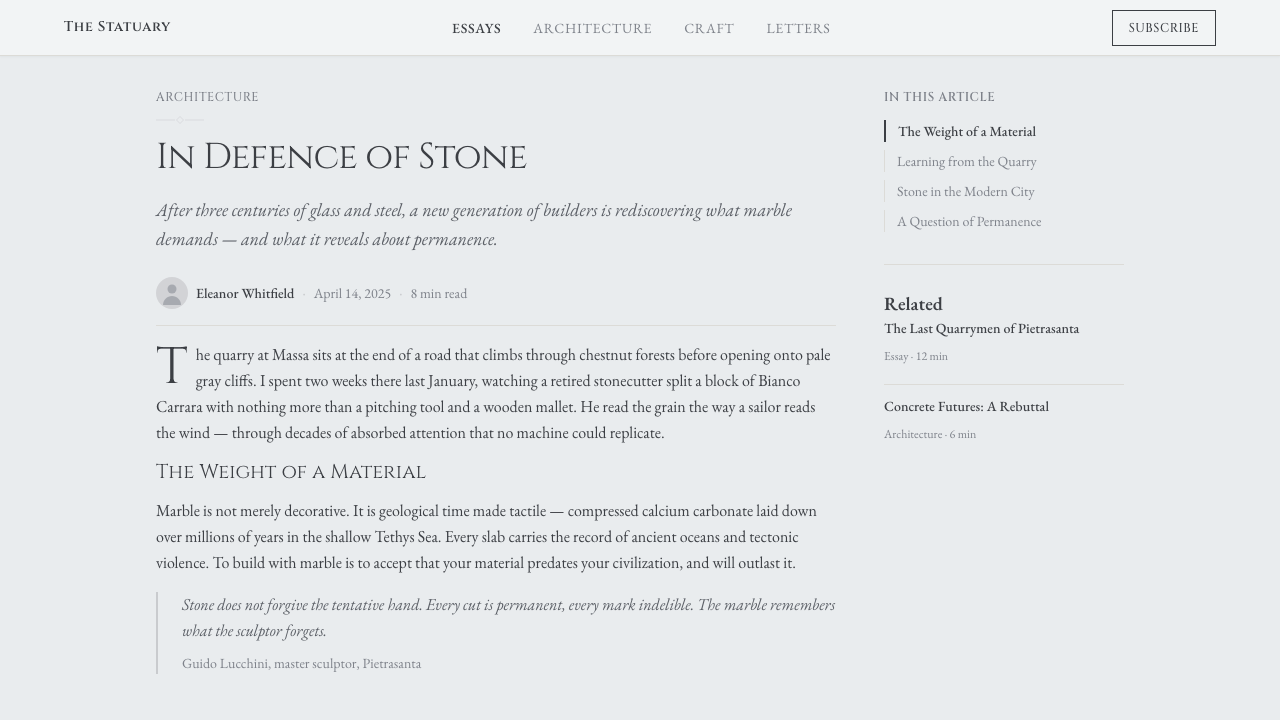Click the Subscribe button
This screenshot has height=720, width=1280.
(x=1164, y=28)
